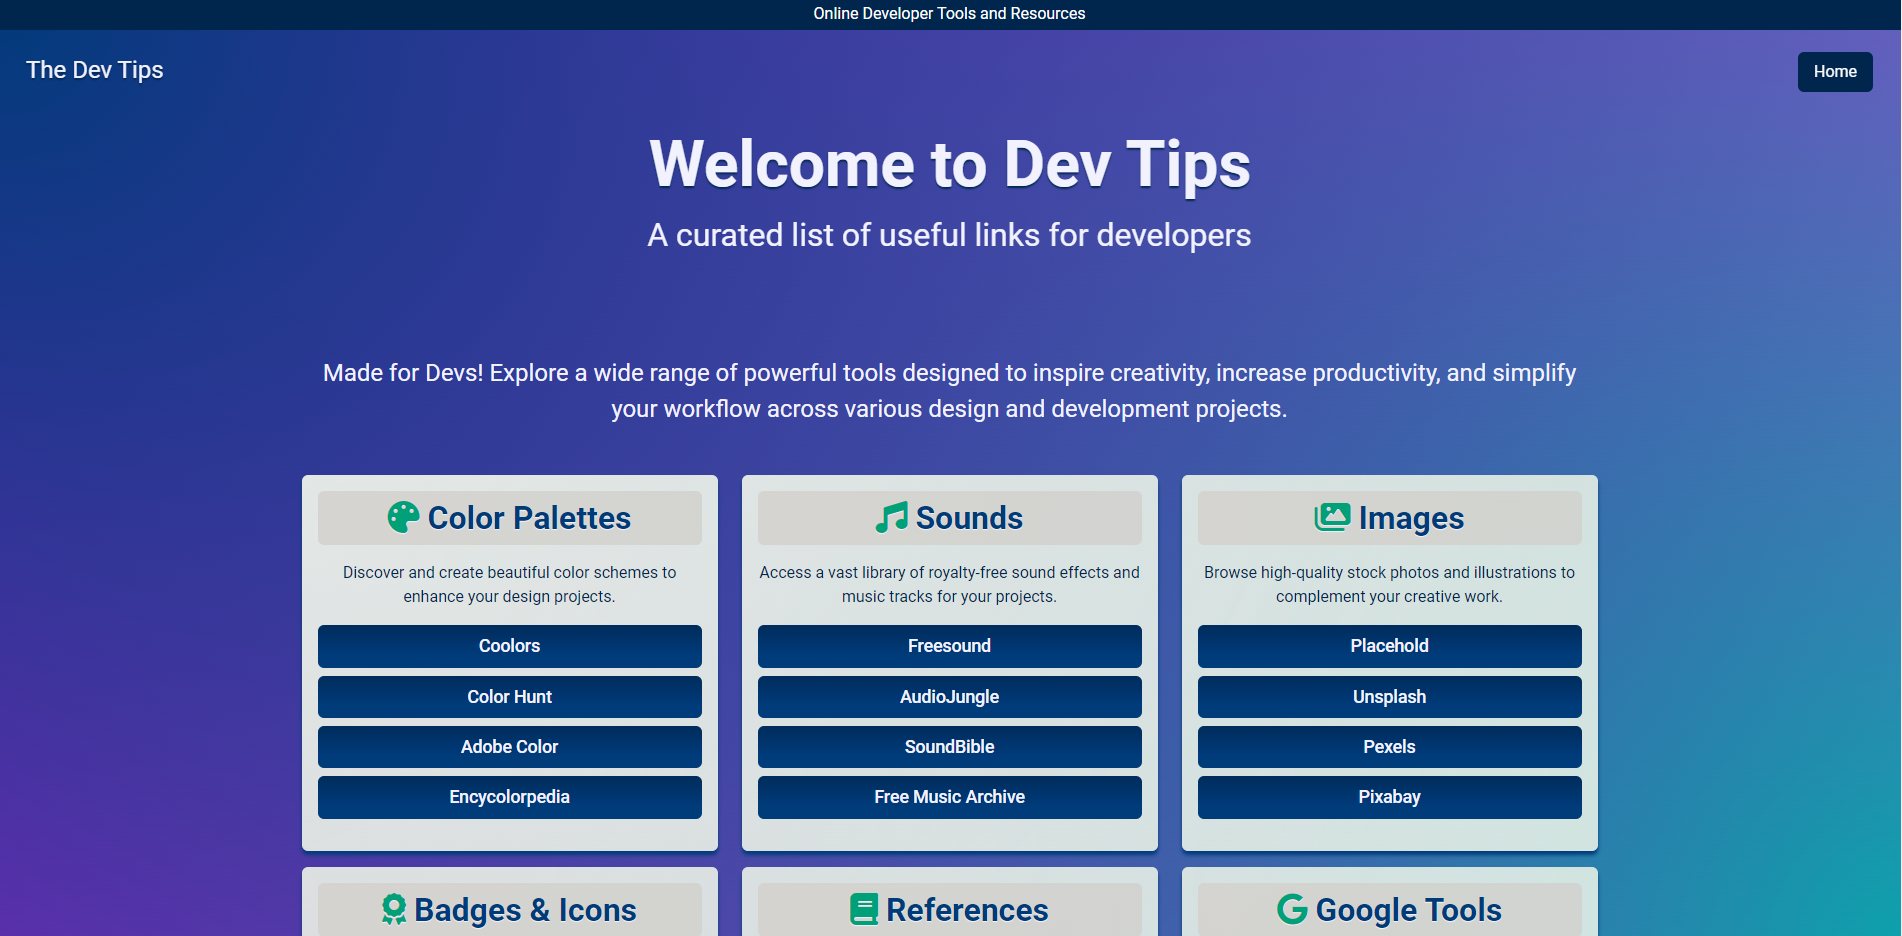
Task: Open SoundBible link
Action: 950,747
